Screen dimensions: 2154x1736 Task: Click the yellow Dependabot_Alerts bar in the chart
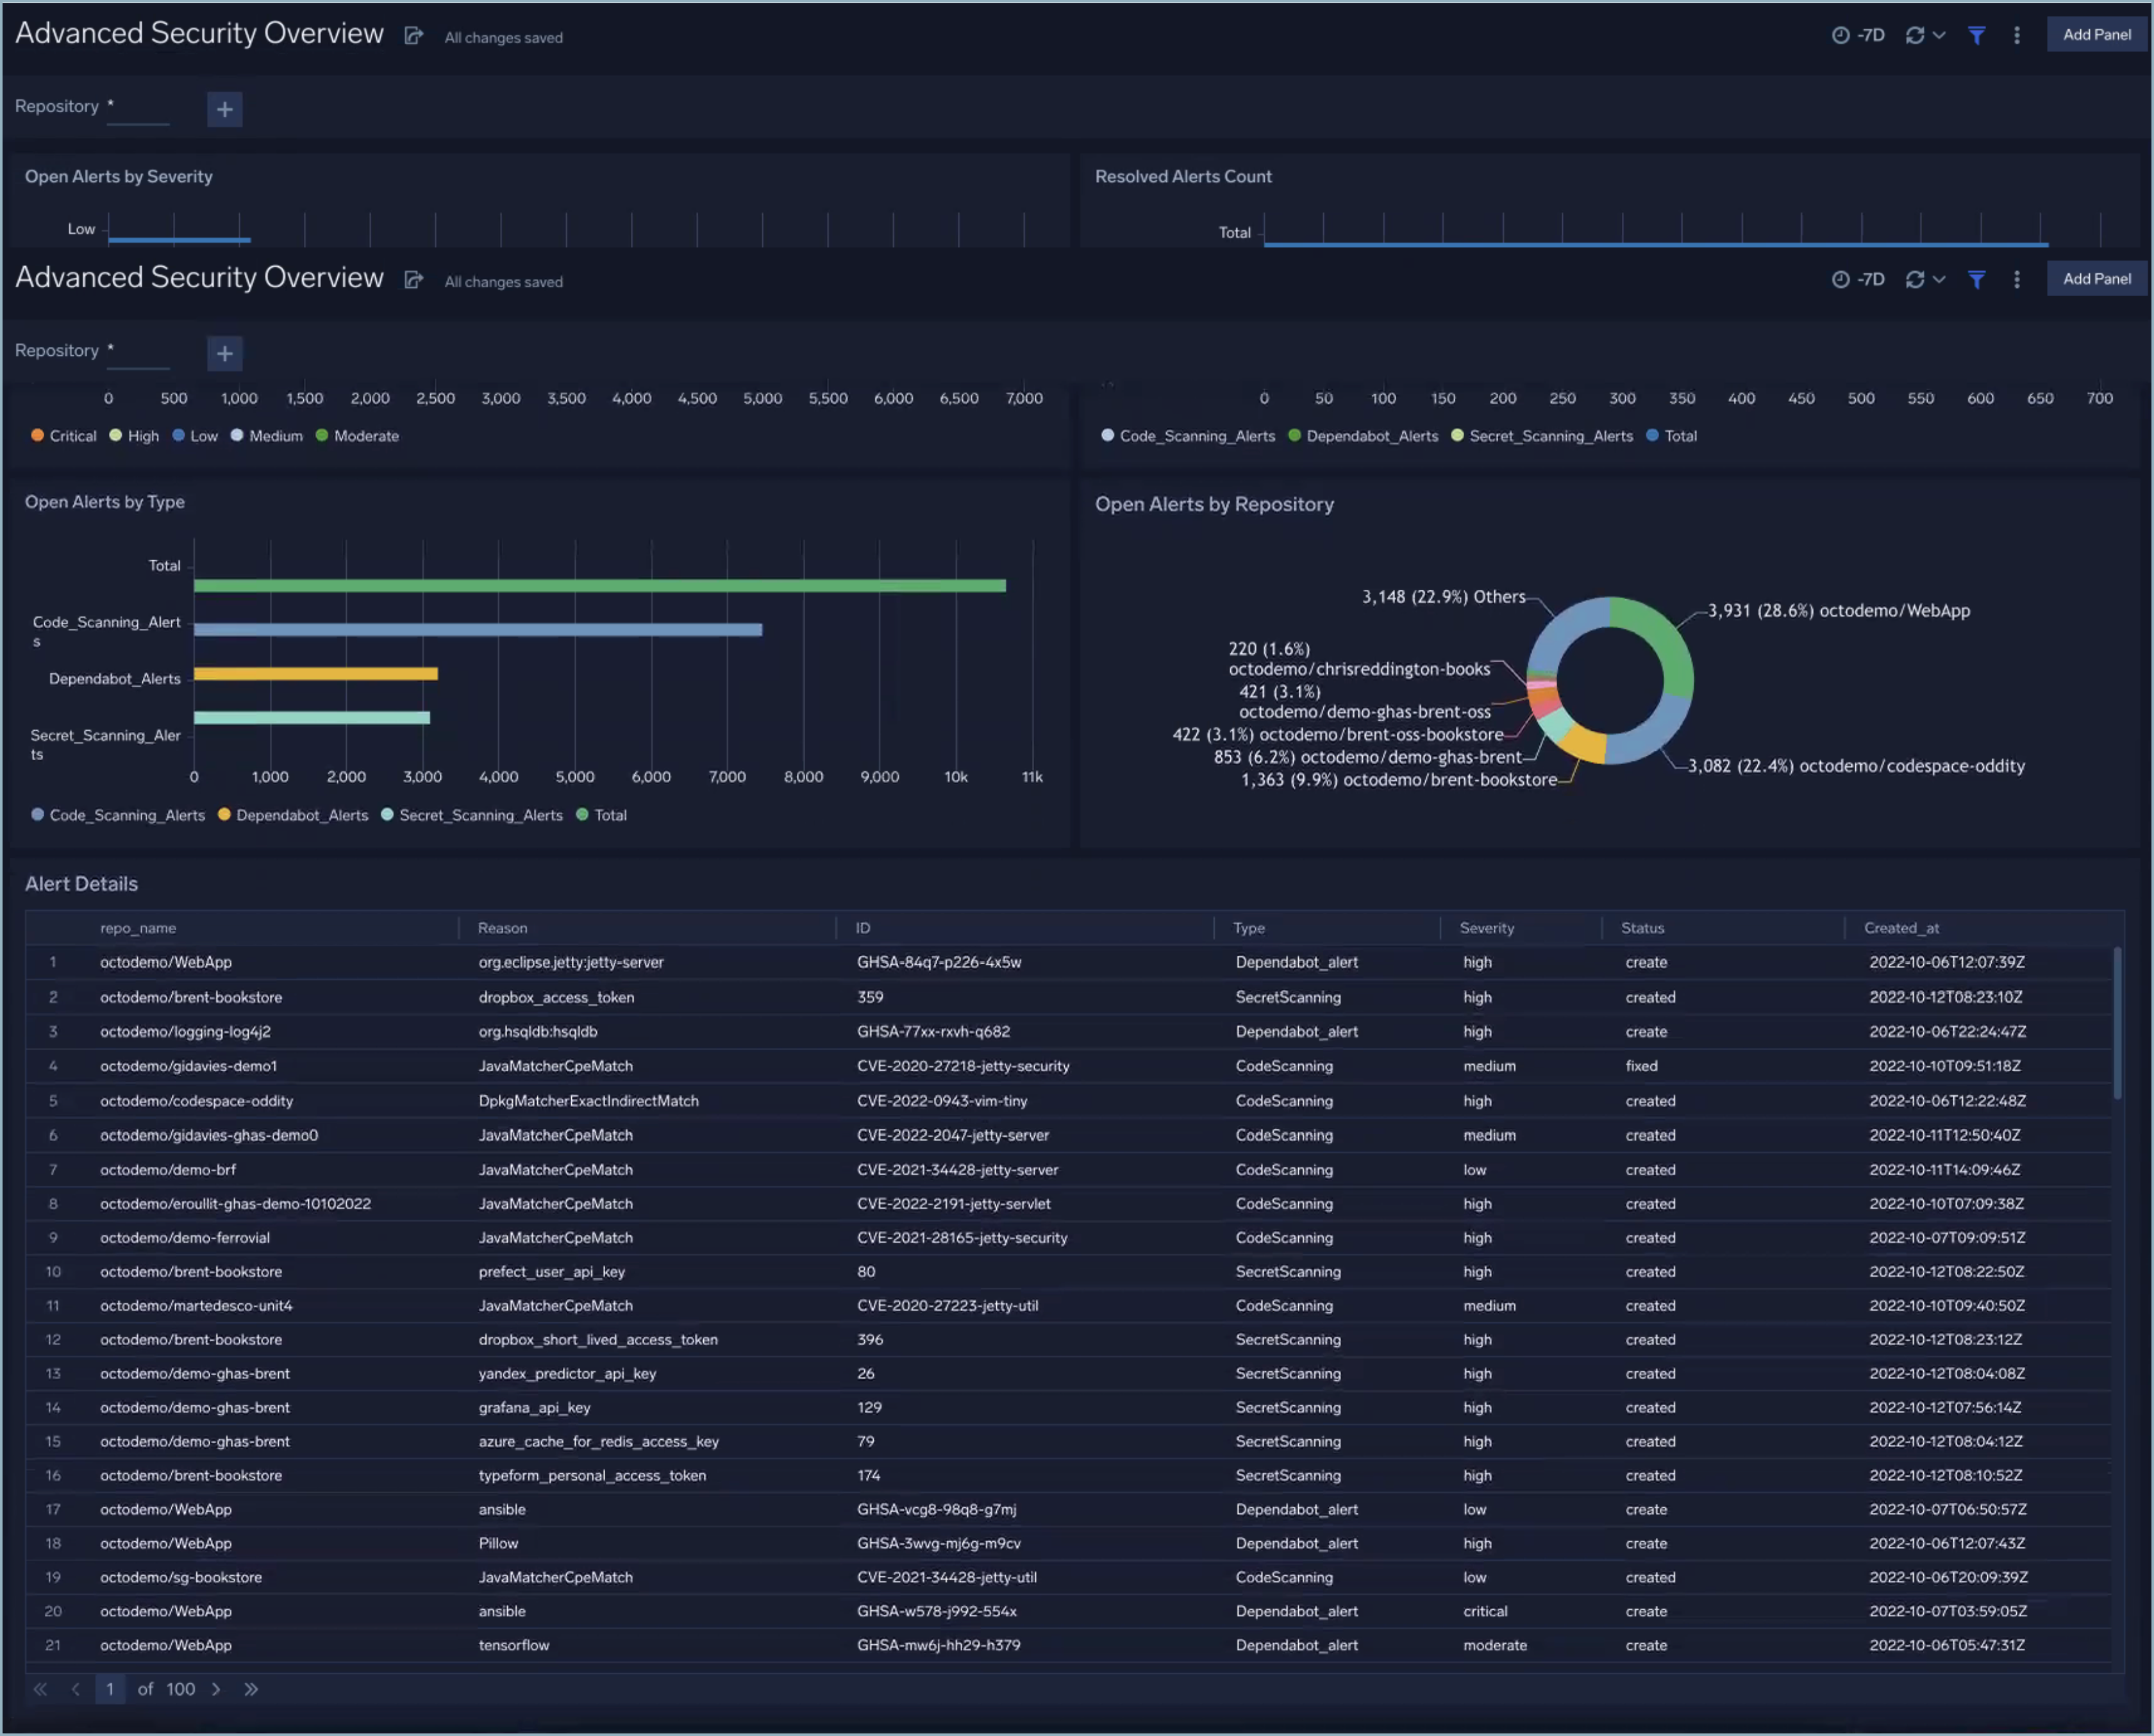coord(316,674)
